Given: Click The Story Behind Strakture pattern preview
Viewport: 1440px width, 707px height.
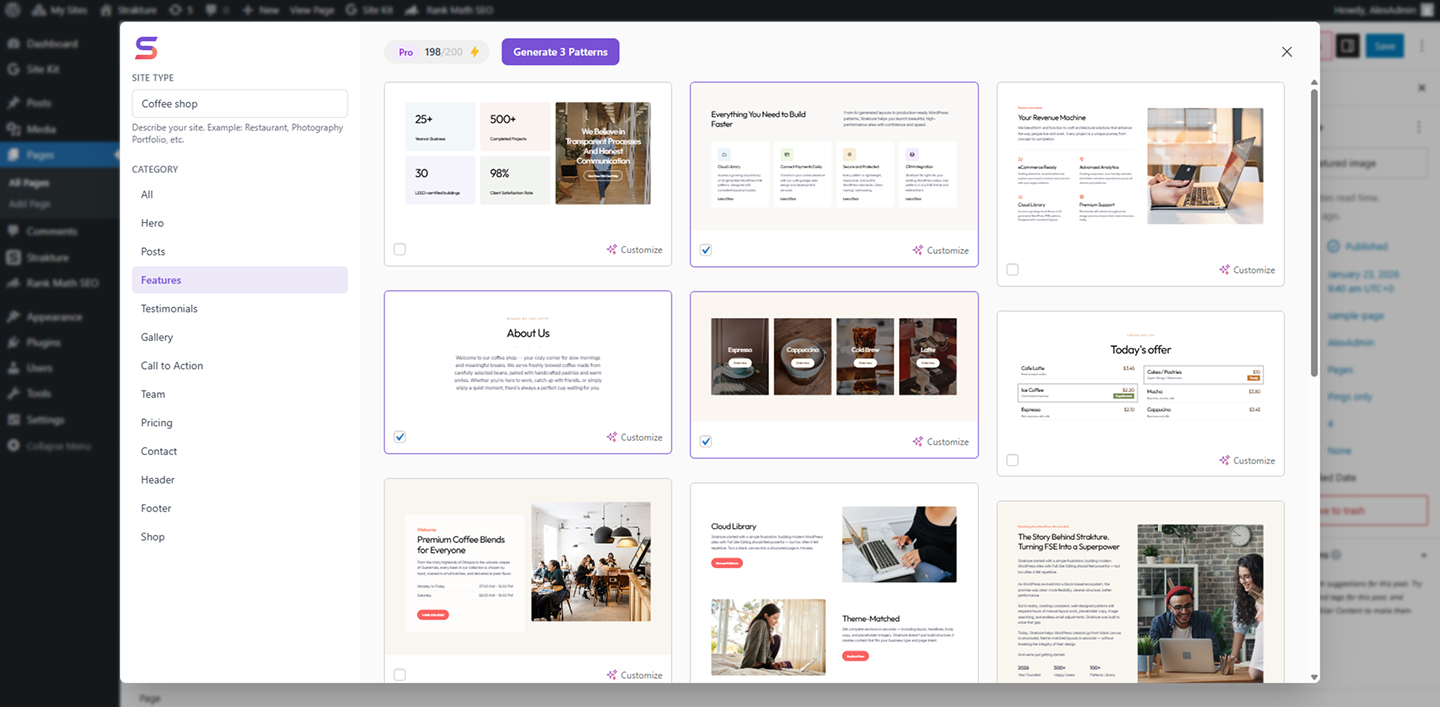Looking at the screenshot, I should (x=1140, y=592).
